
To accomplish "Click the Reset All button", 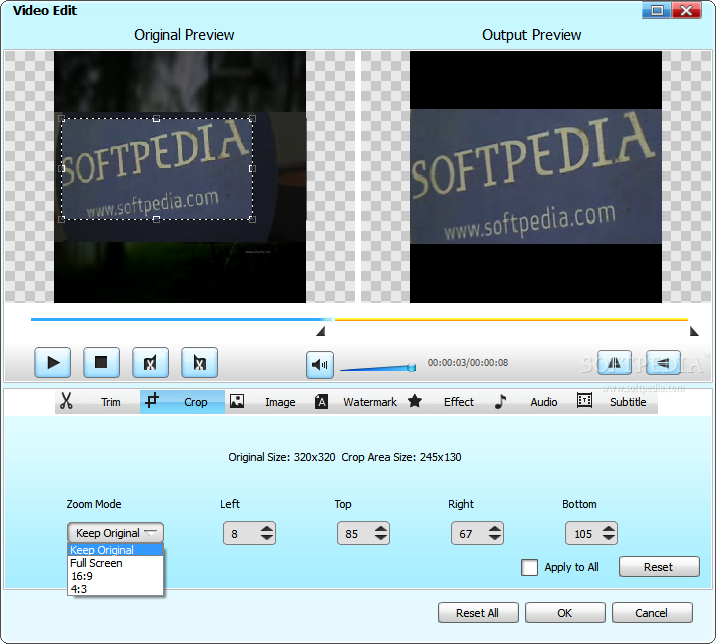I will tap(478, 612).
